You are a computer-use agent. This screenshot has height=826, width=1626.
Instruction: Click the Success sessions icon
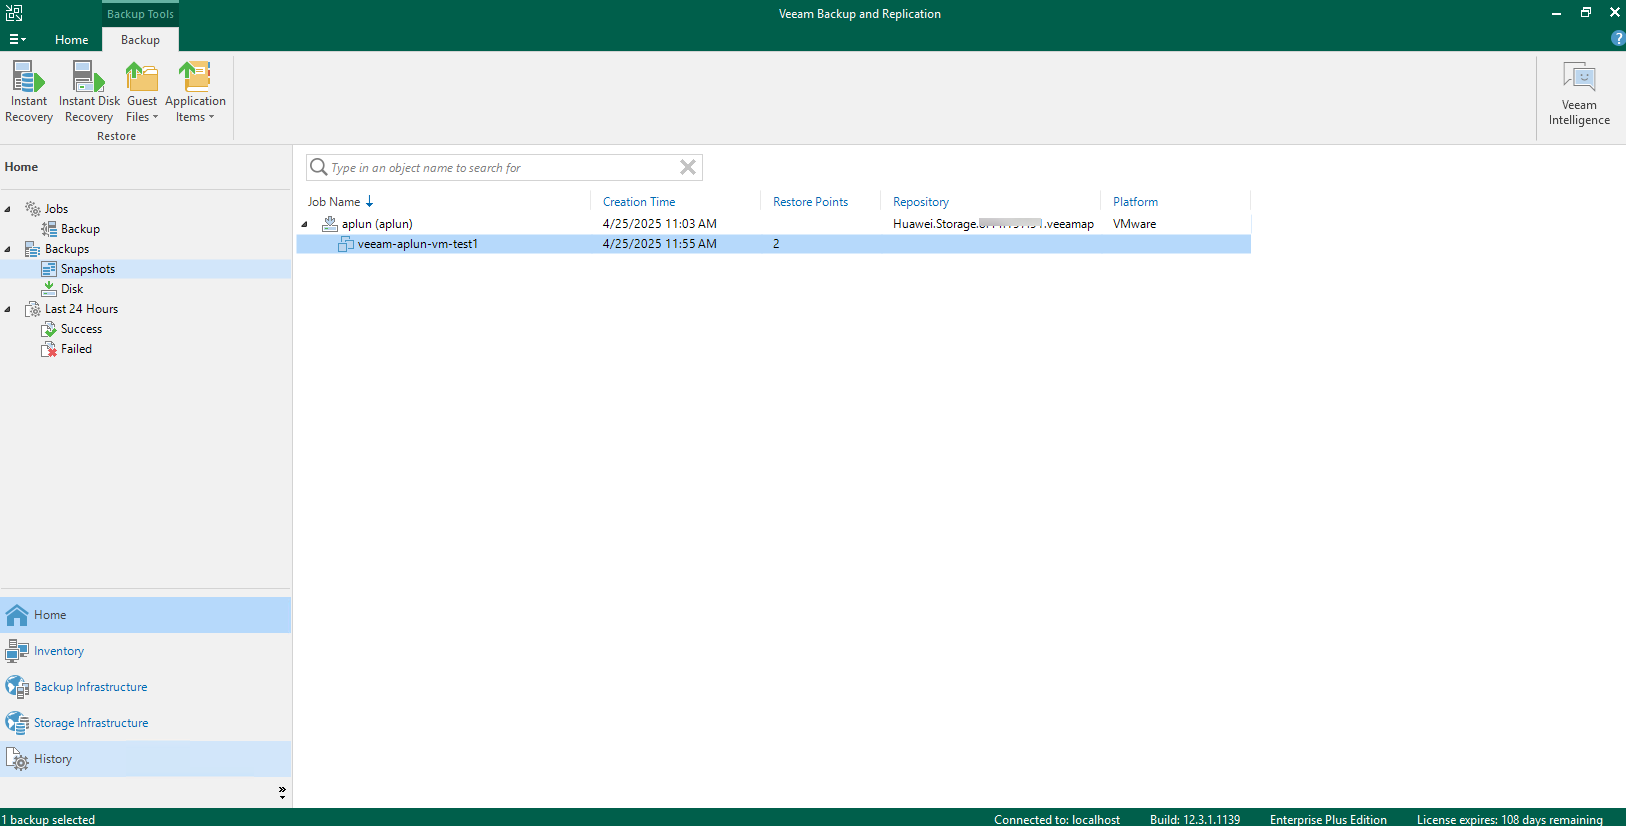pos(49,329)
